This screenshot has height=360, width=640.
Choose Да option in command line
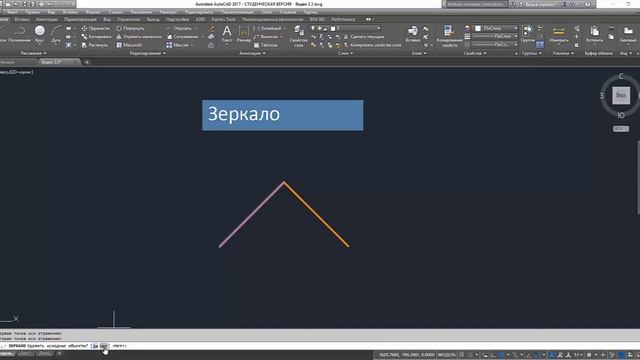pos(95,346)
